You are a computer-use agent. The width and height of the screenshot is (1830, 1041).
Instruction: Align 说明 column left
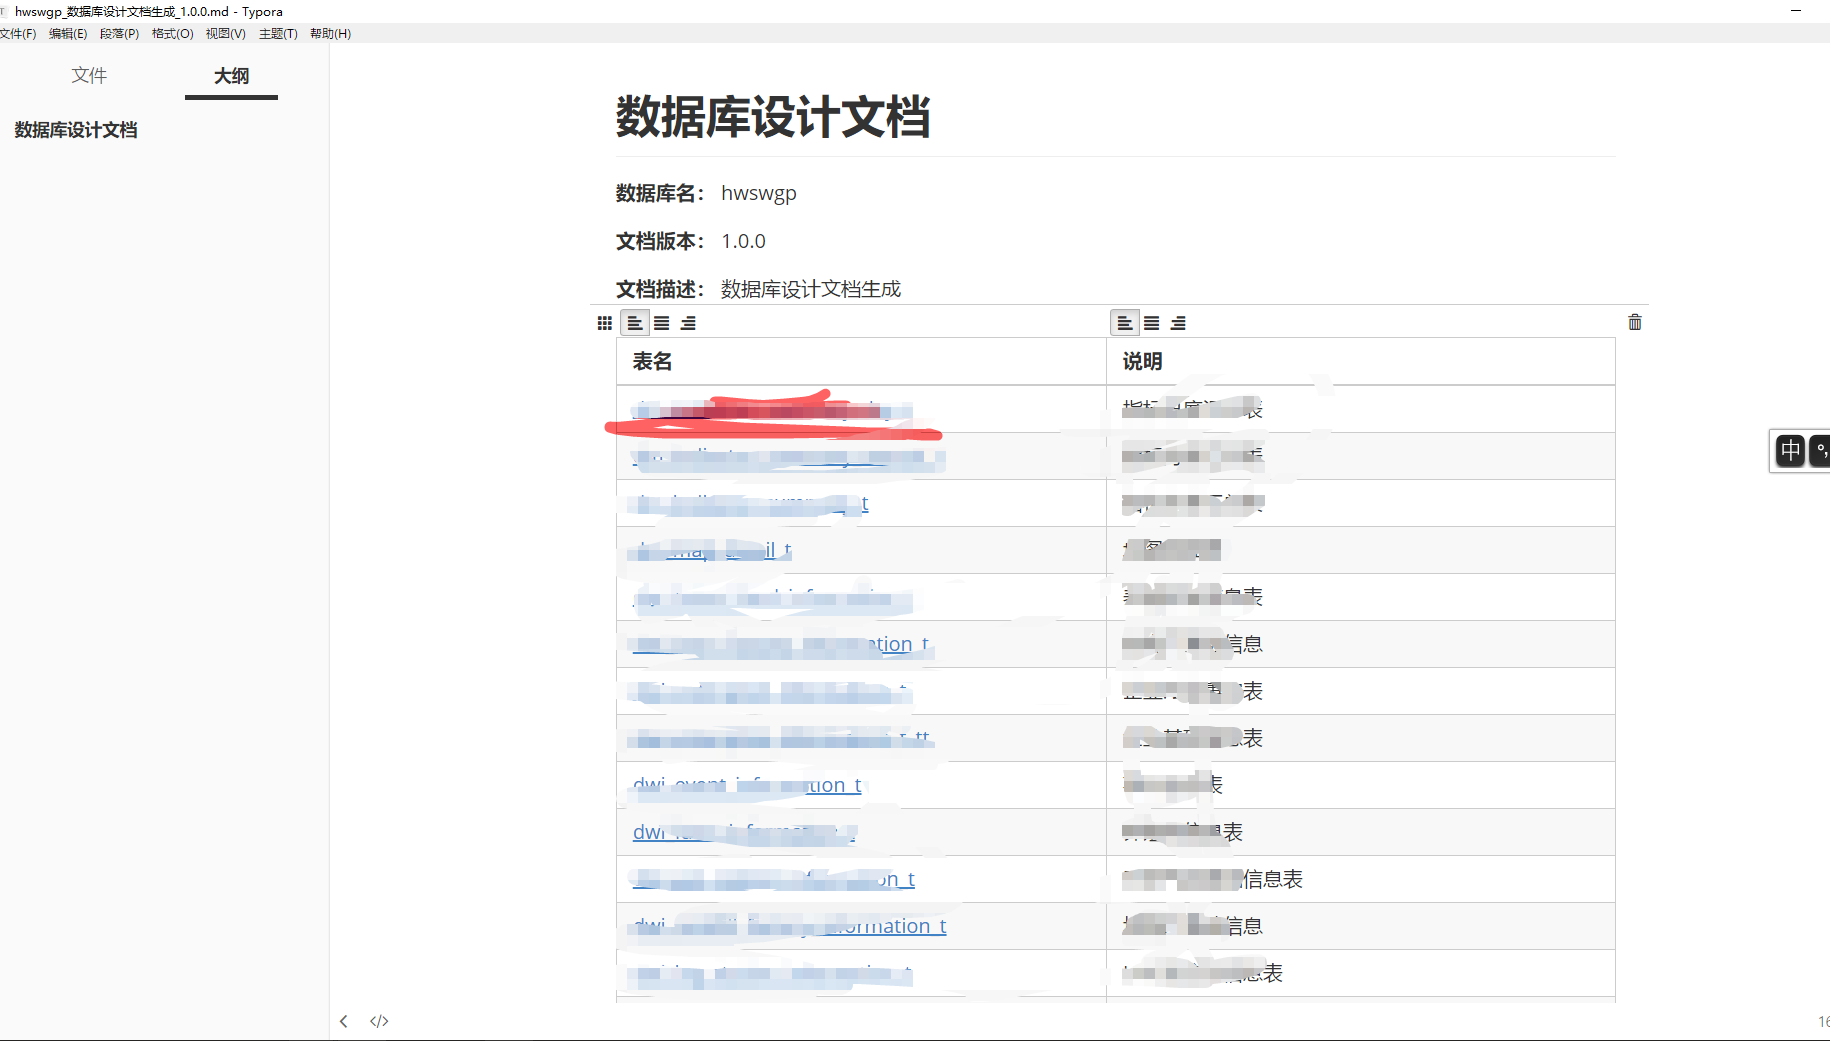(x=1125, y=323)
